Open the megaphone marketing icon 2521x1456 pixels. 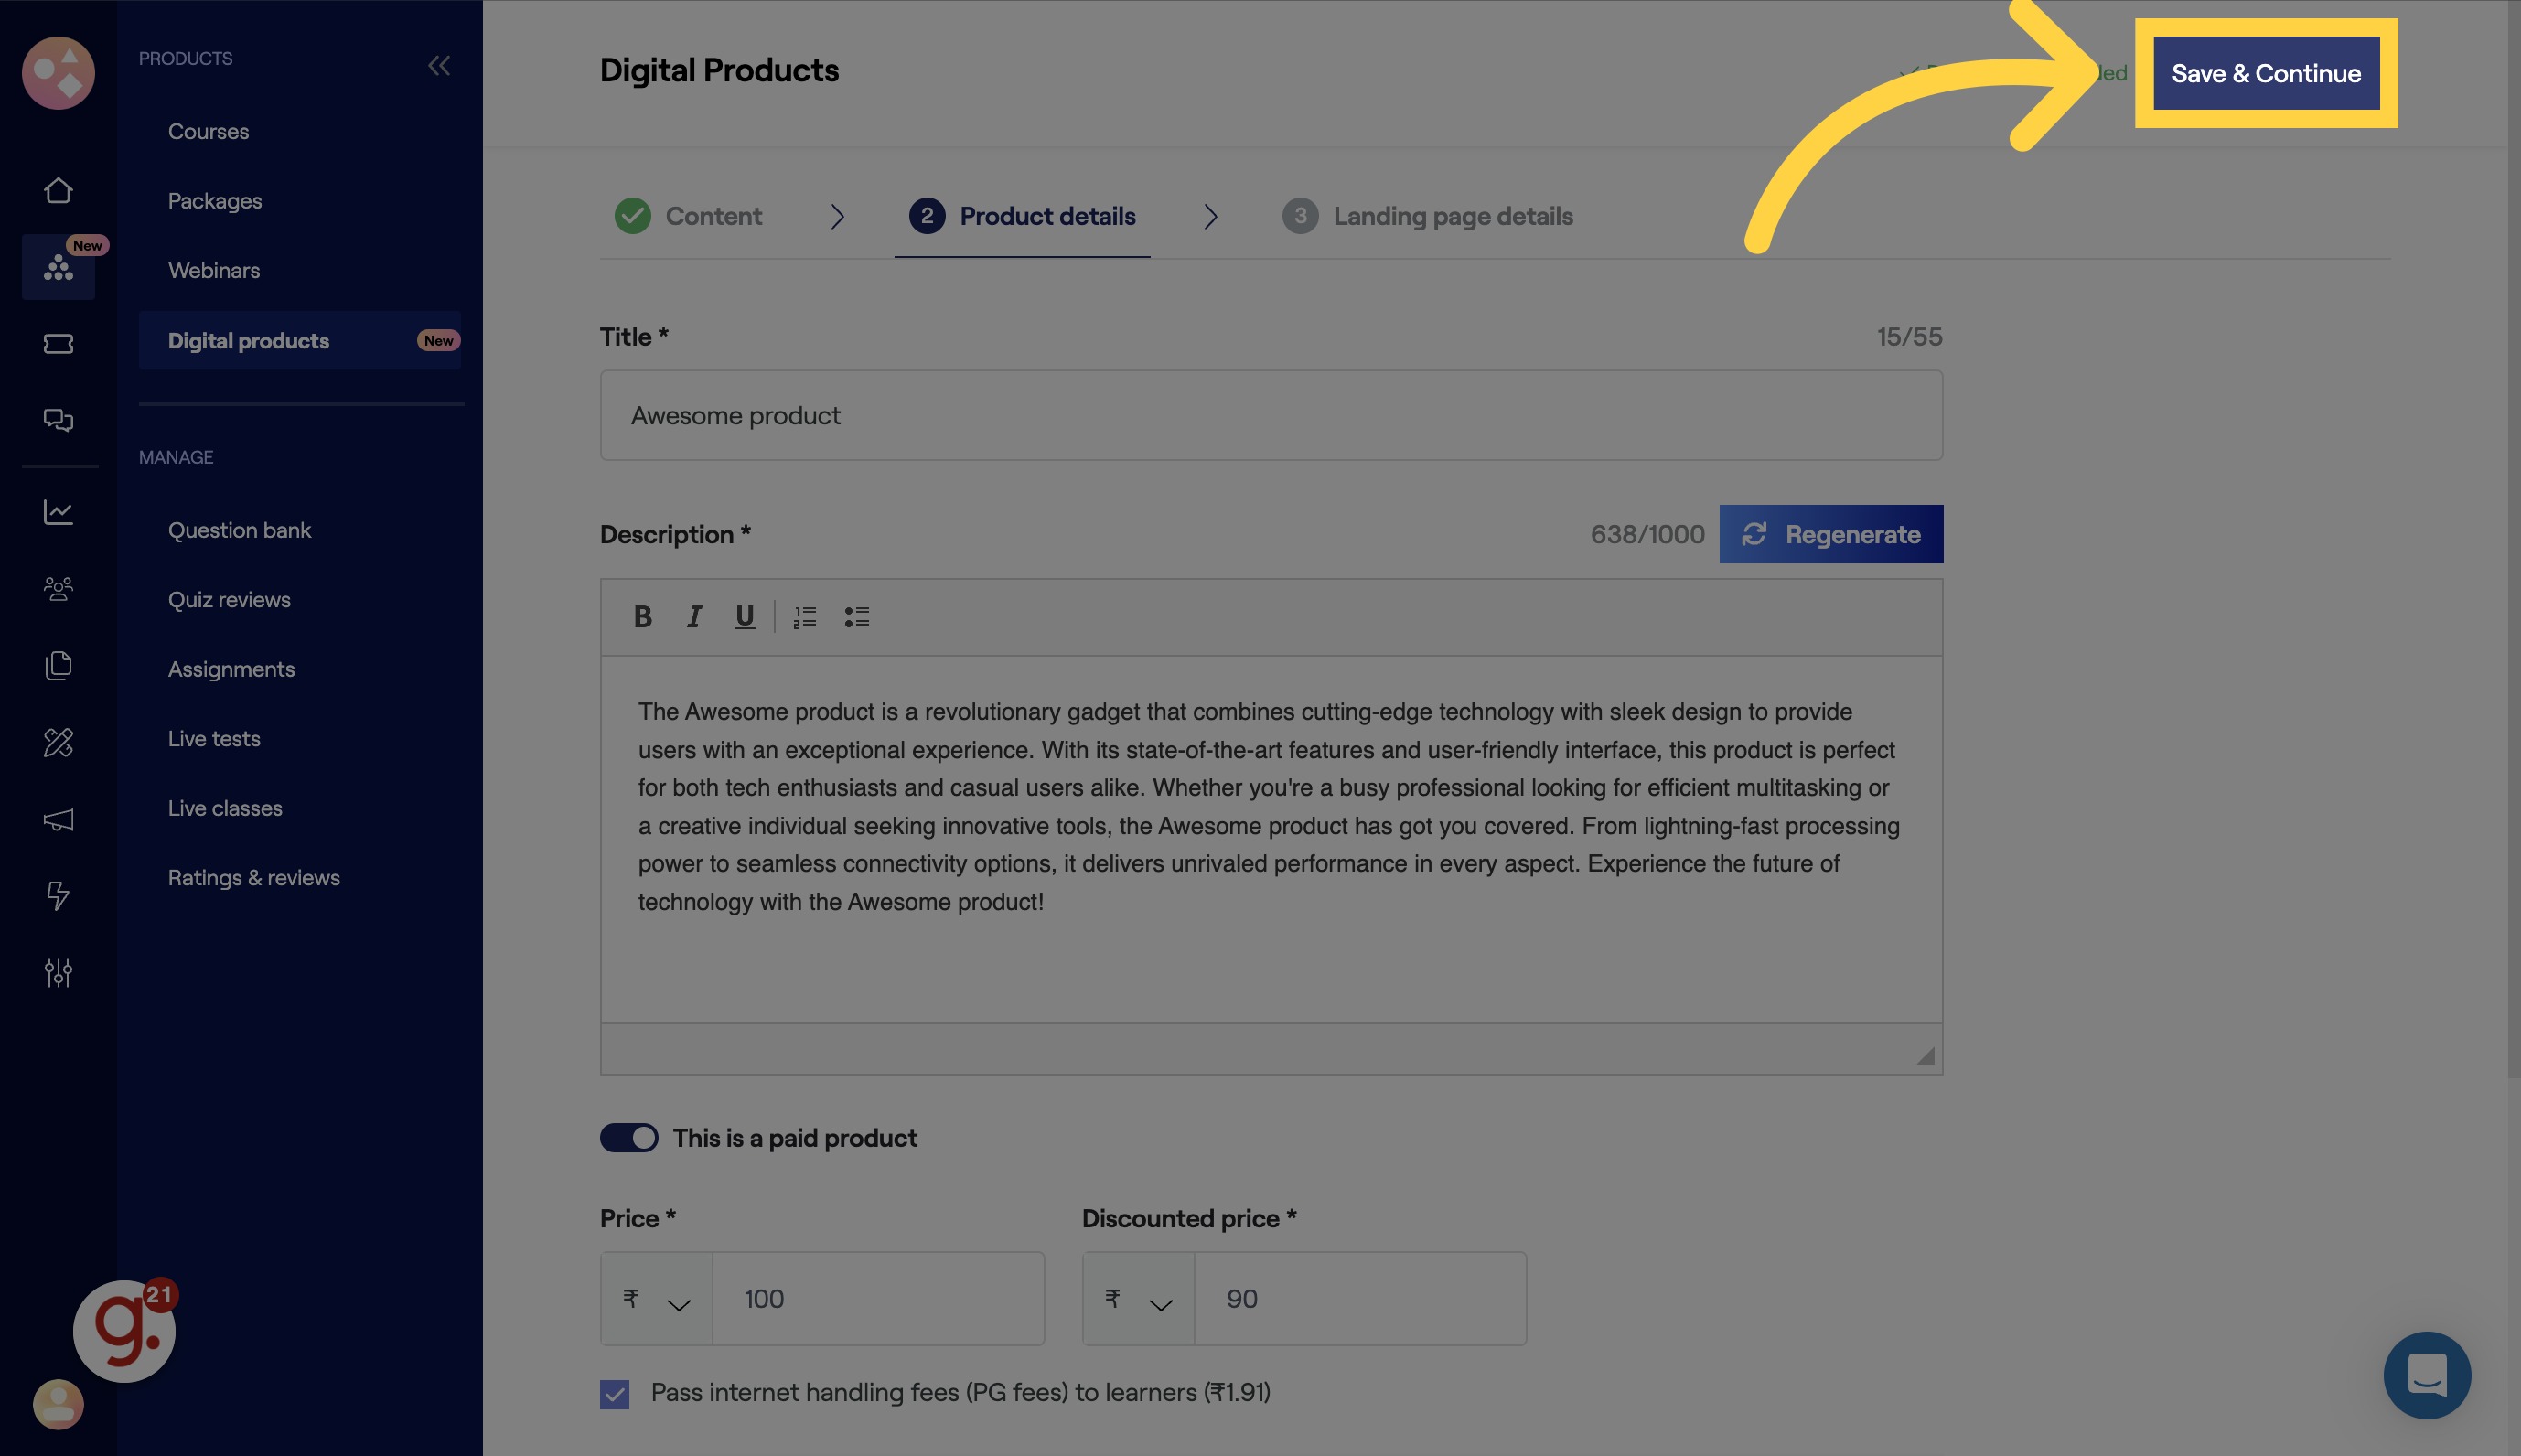(x=58, y=820)
